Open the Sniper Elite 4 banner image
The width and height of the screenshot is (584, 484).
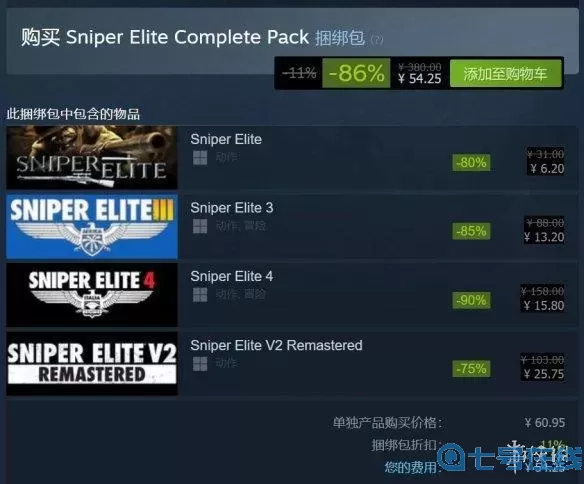[92, 295]
